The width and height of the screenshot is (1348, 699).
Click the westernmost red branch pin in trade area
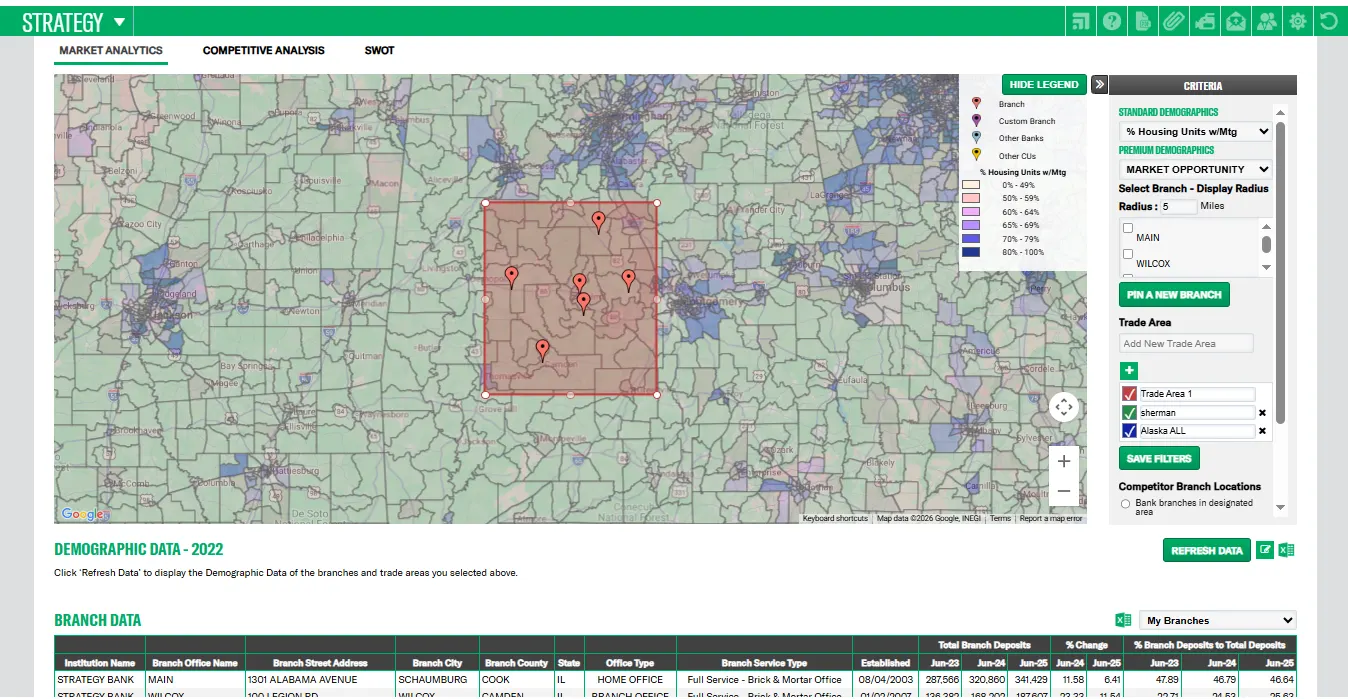[x=511, y=277]
